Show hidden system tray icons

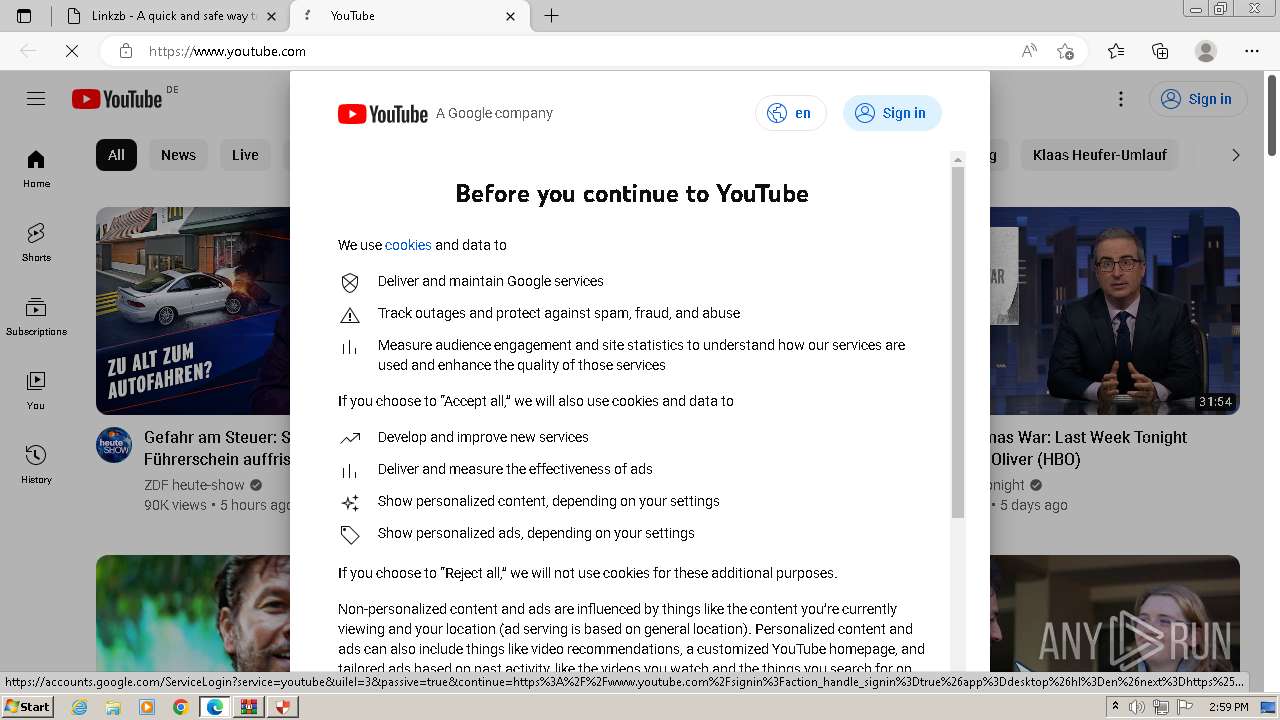tap(1116, 707)
